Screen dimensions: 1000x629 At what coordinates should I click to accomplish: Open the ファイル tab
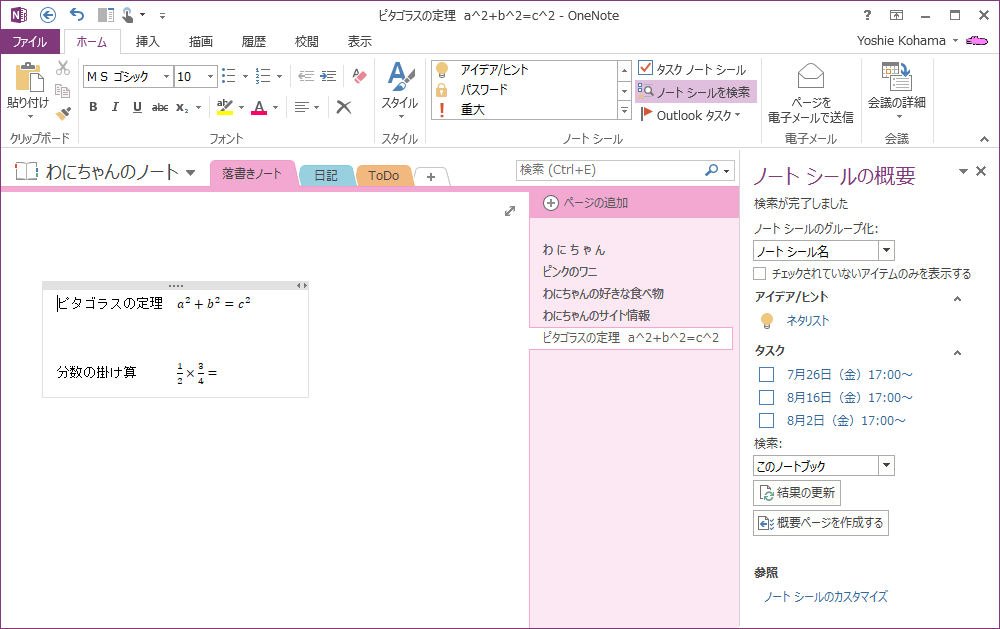[x=30, y=41]
